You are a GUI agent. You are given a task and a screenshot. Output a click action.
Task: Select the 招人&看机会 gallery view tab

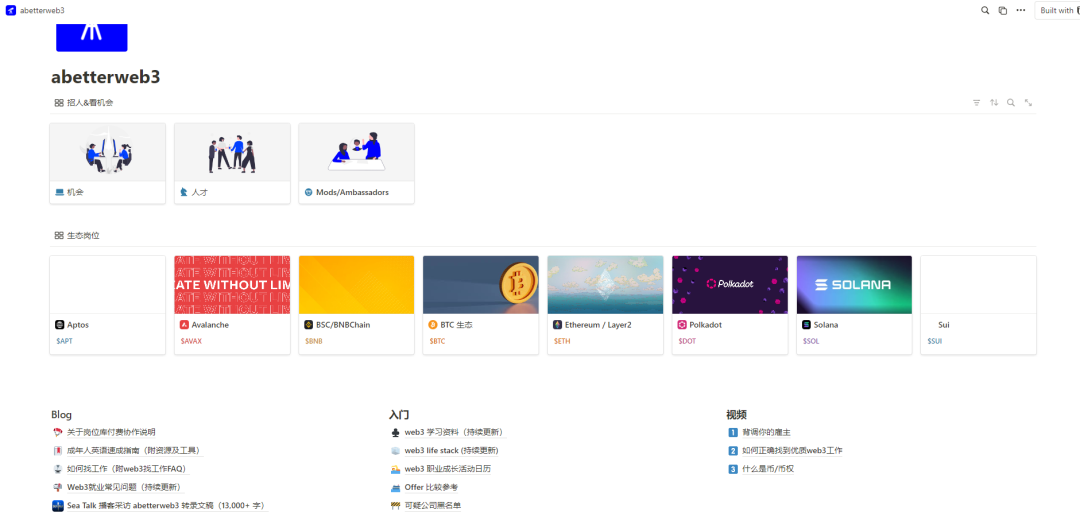(83, 103)
